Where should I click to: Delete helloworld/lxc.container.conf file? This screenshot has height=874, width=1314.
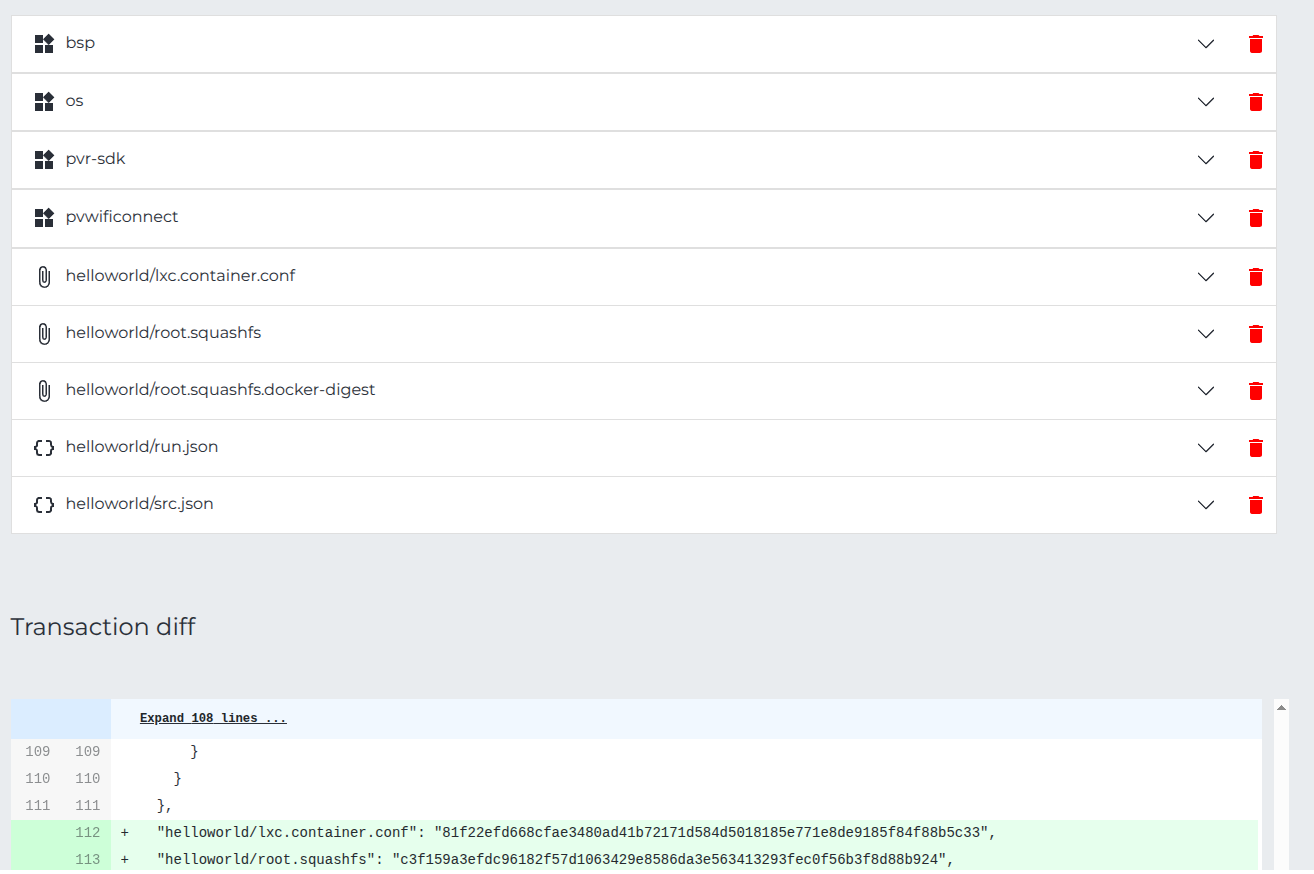pyautogui.click(x=1256, y=277)
